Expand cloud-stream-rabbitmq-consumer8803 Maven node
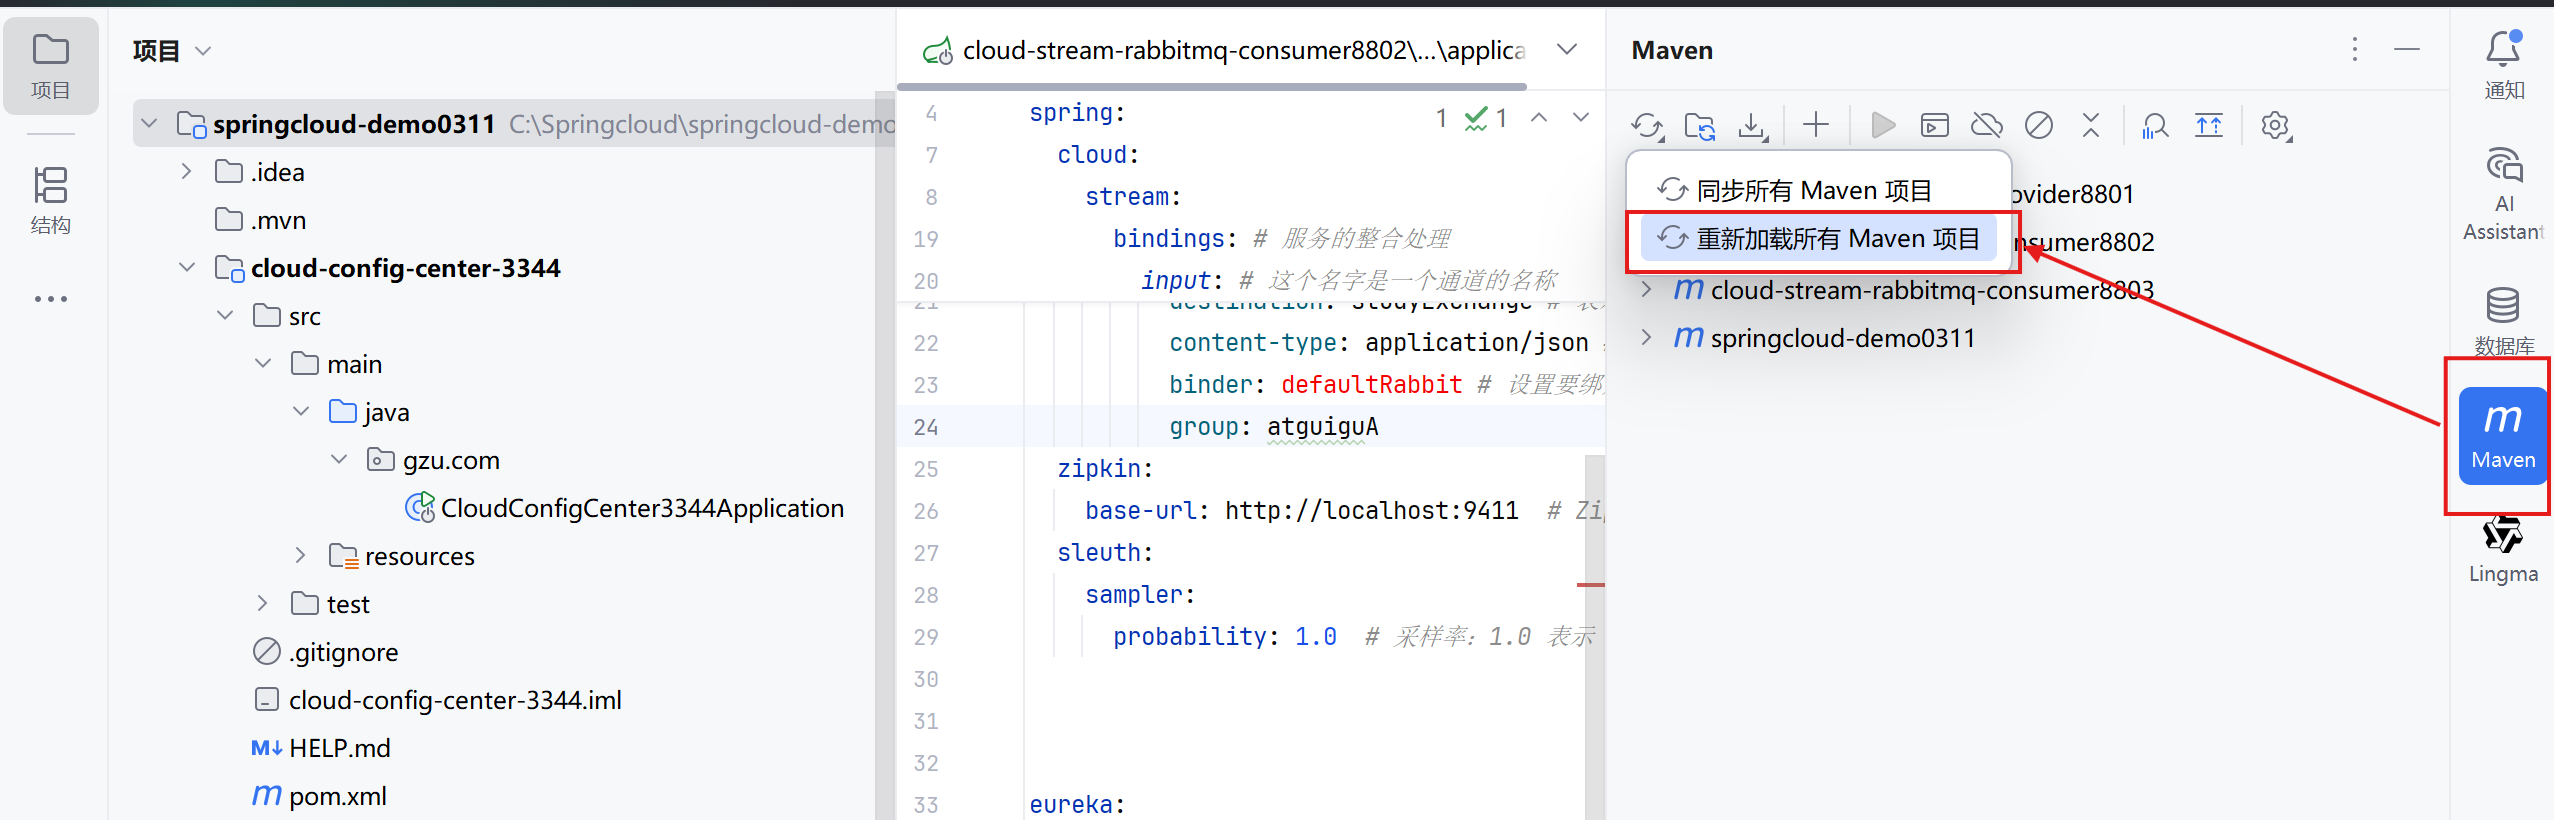Image resolution: width=2554 pixels, height=820 pixels. coord(1646,290)
